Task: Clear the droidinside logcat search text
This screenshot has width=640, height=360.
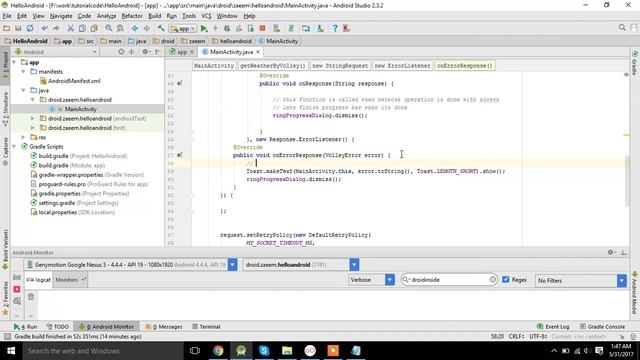Action: pyautogui.click(x=493, y=280)
